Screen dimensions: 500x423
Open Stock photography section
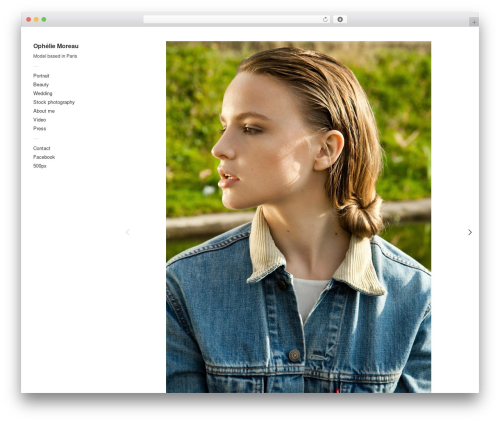(x=54, y=102)
